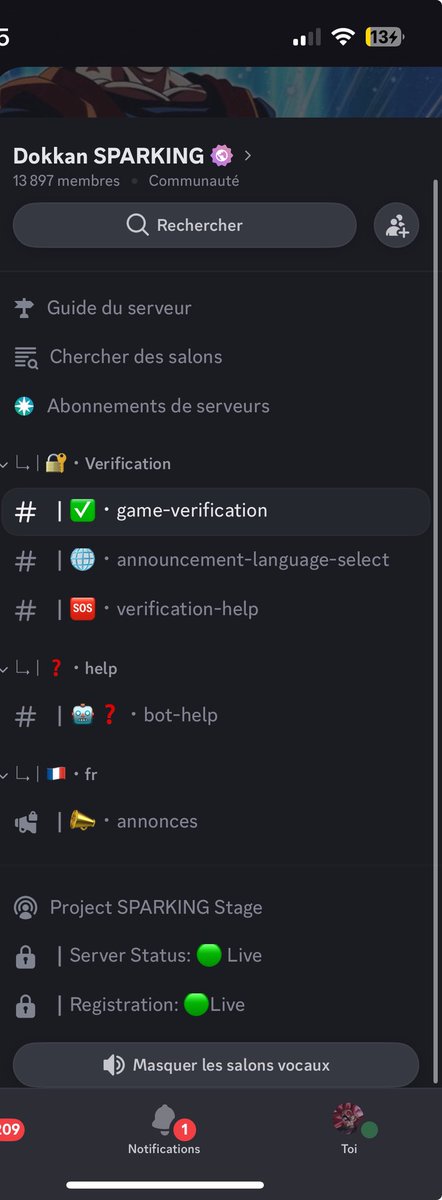
Task: Tap the server banner image
Action: [221, 92]
